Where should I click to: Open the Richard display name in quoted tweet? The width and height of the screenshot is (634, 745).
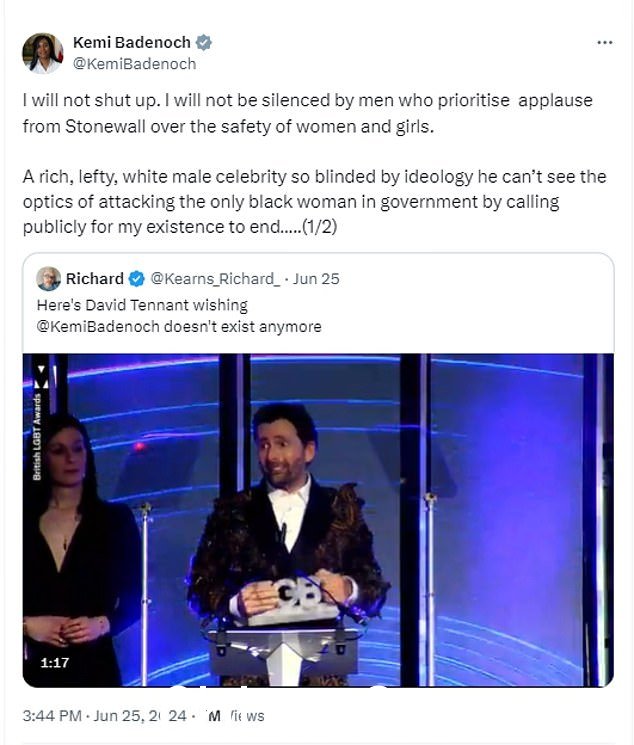coord(95,278)
